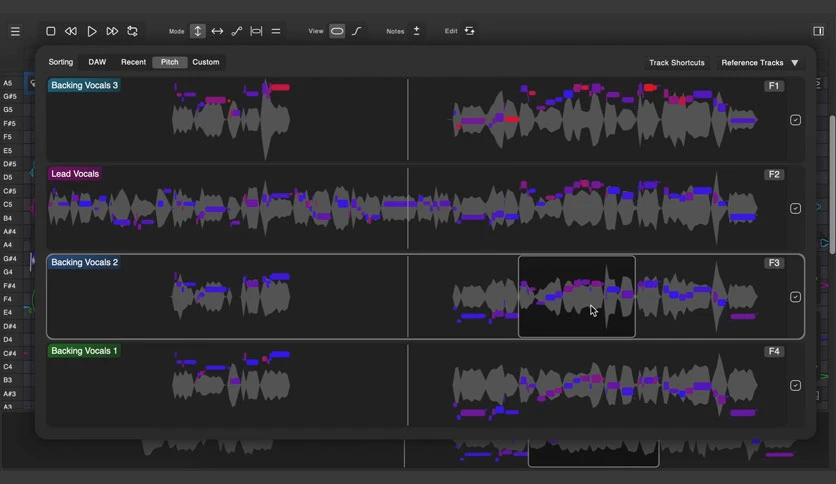Toggle loop playback icon
The width and height of the screenshot is (836, 484).
(x=132, y=31)
